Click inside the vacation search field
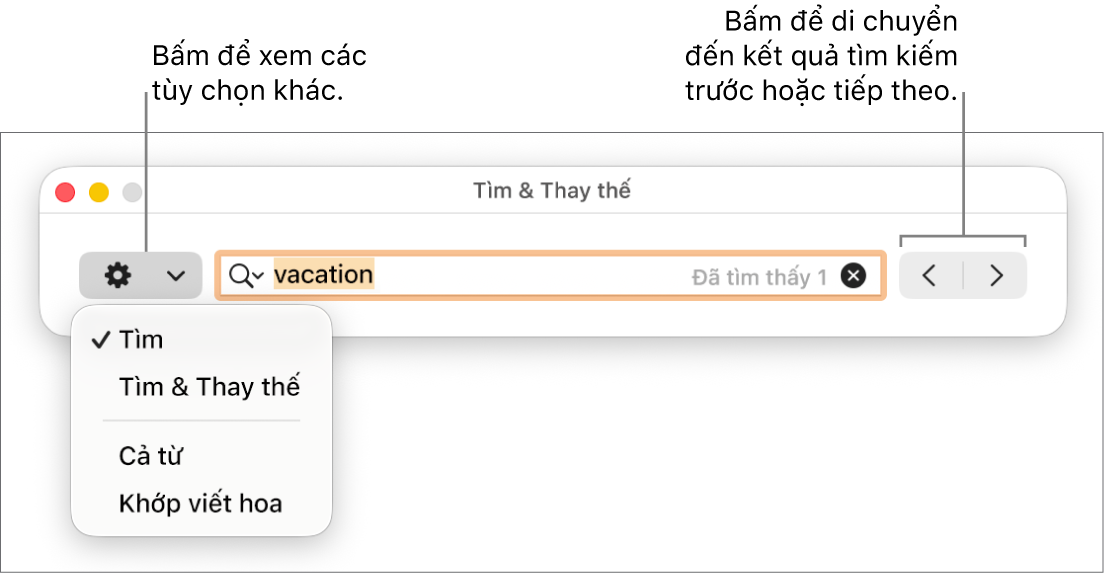This screenshot has width=1105, height=574. pos(550,275)
